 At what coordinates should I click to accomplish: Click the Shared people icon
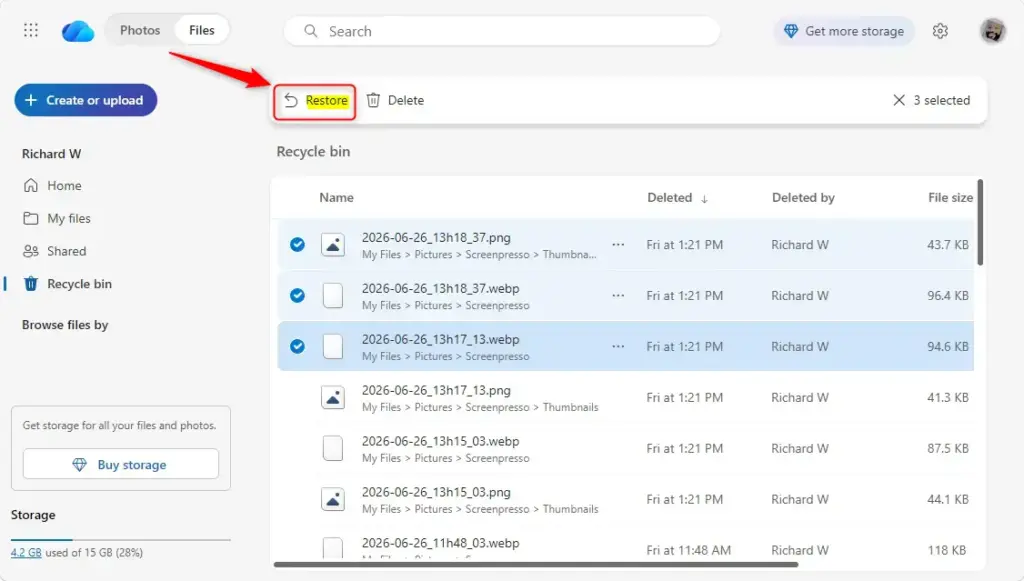click(31, 251)
